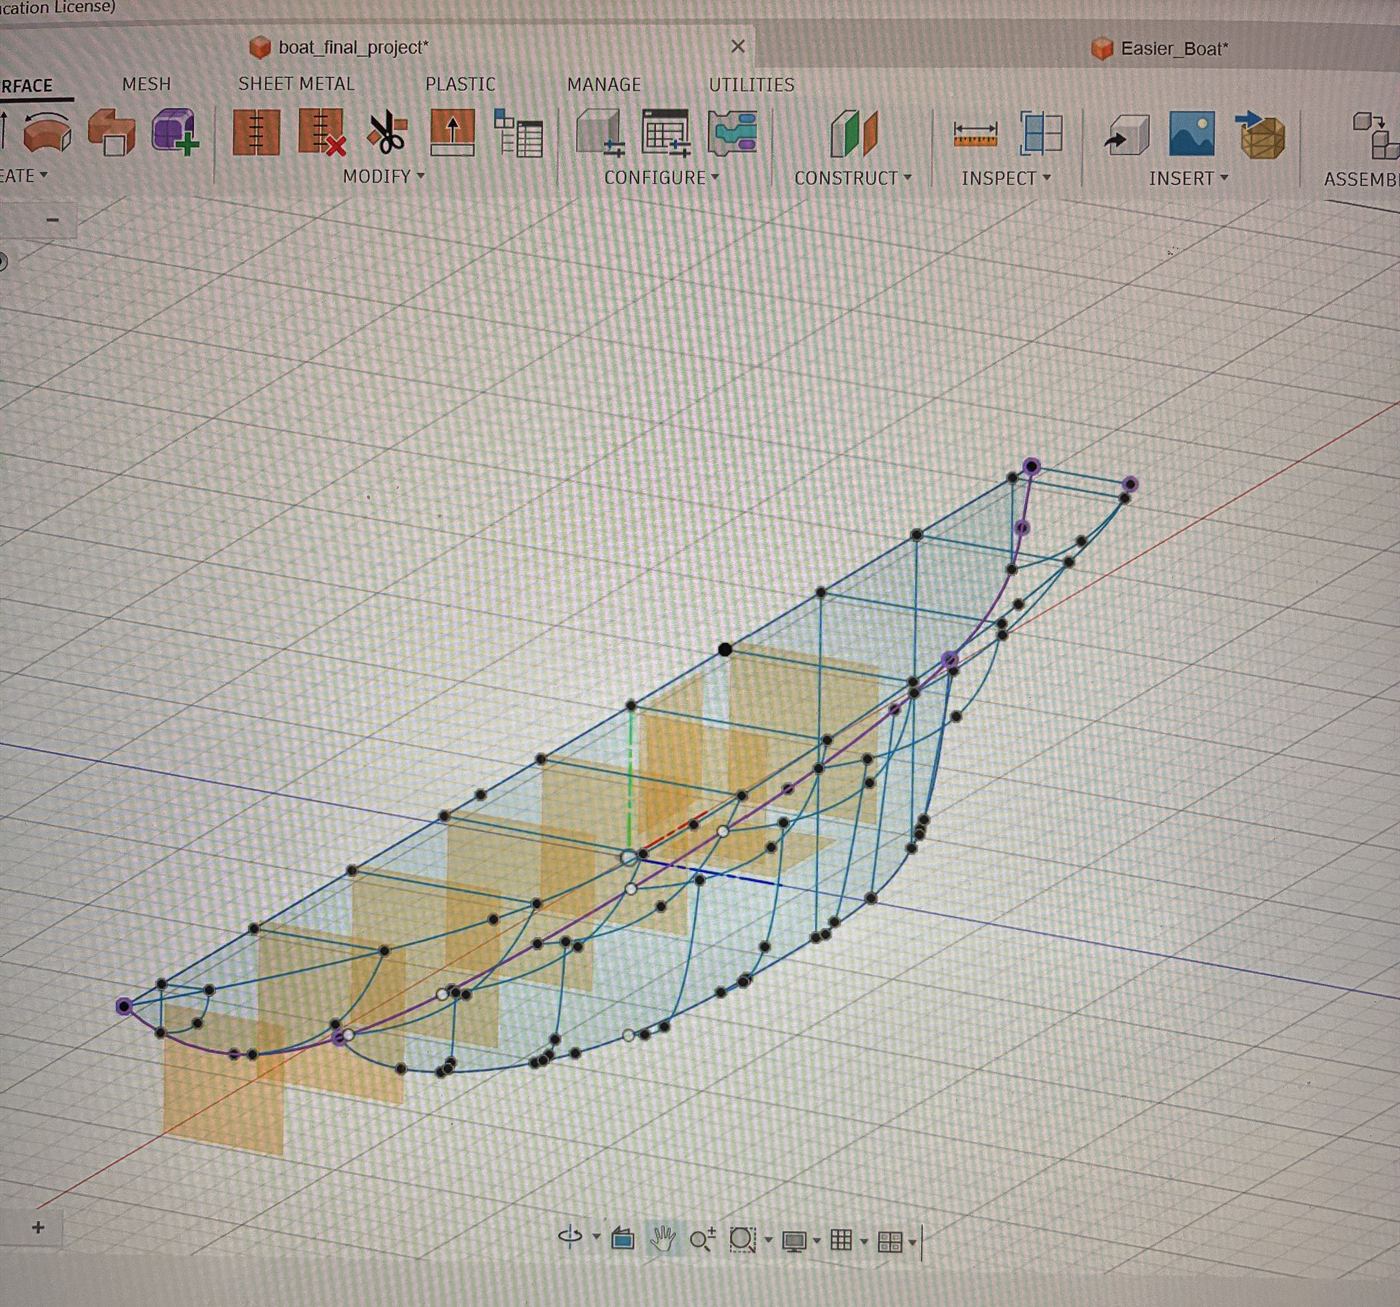Click the Viewports layout icon
1400x1307 pixels.
tap(889, 1242)
